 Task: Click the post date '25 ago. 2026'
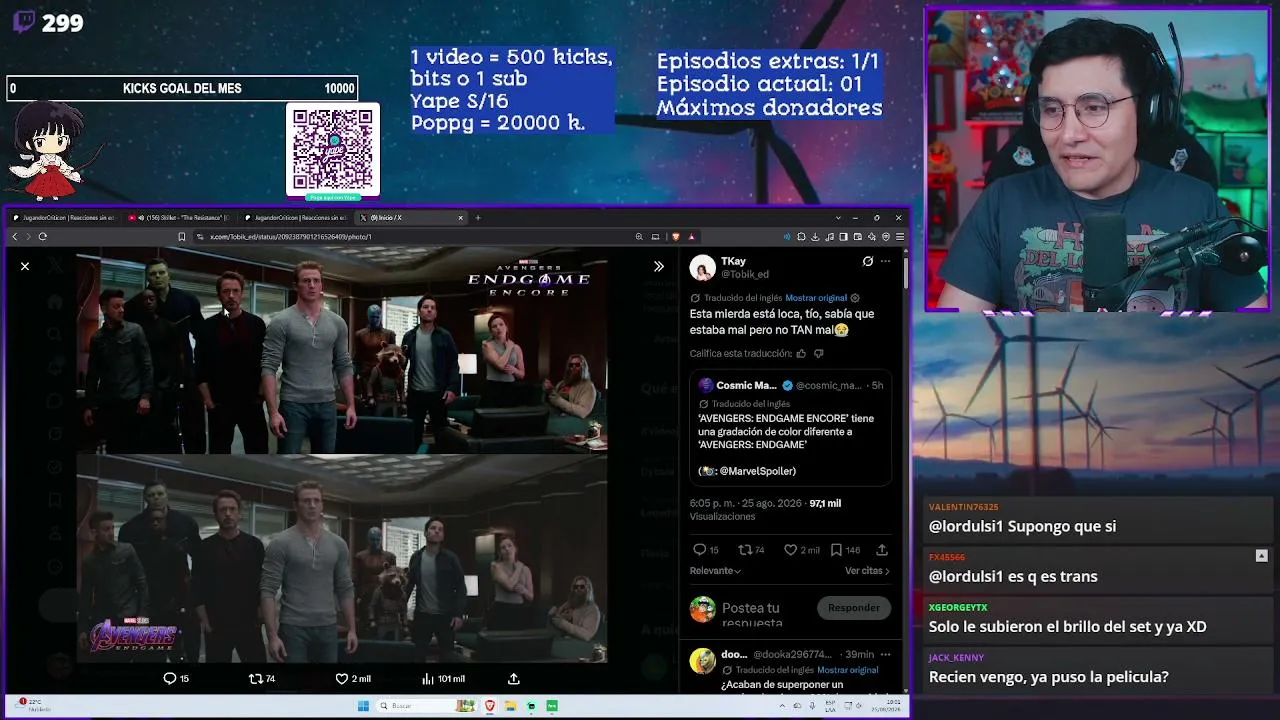coord(771,503)
